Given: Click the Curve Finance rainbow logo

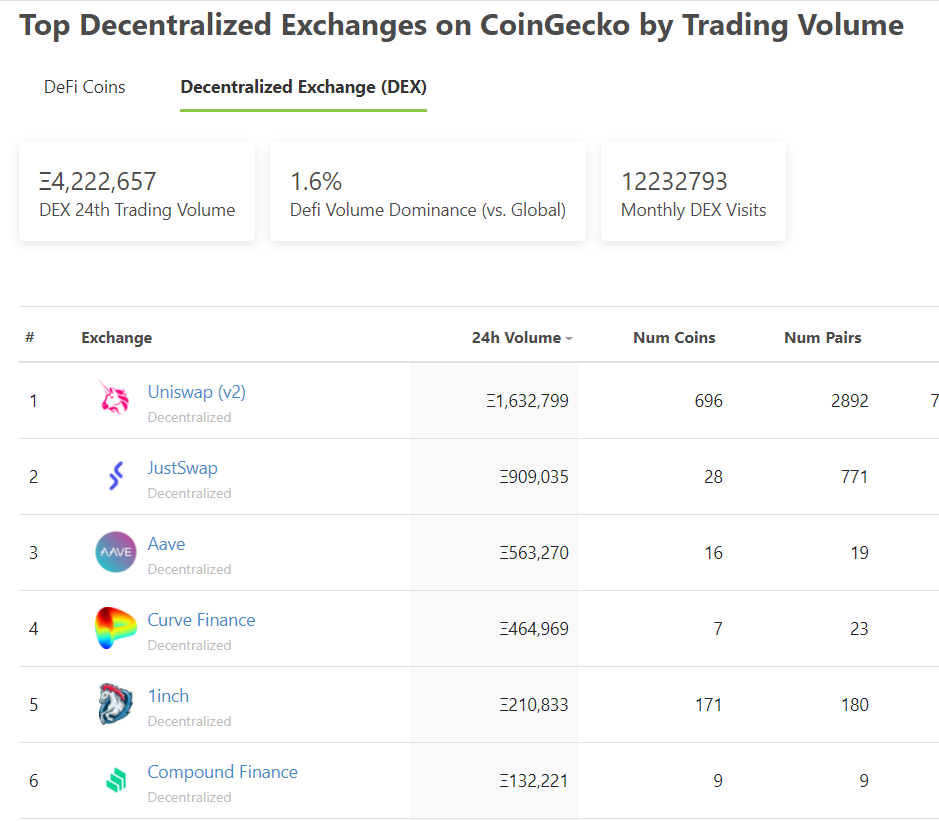Looking at the screenshot, I should pos(116,628).
